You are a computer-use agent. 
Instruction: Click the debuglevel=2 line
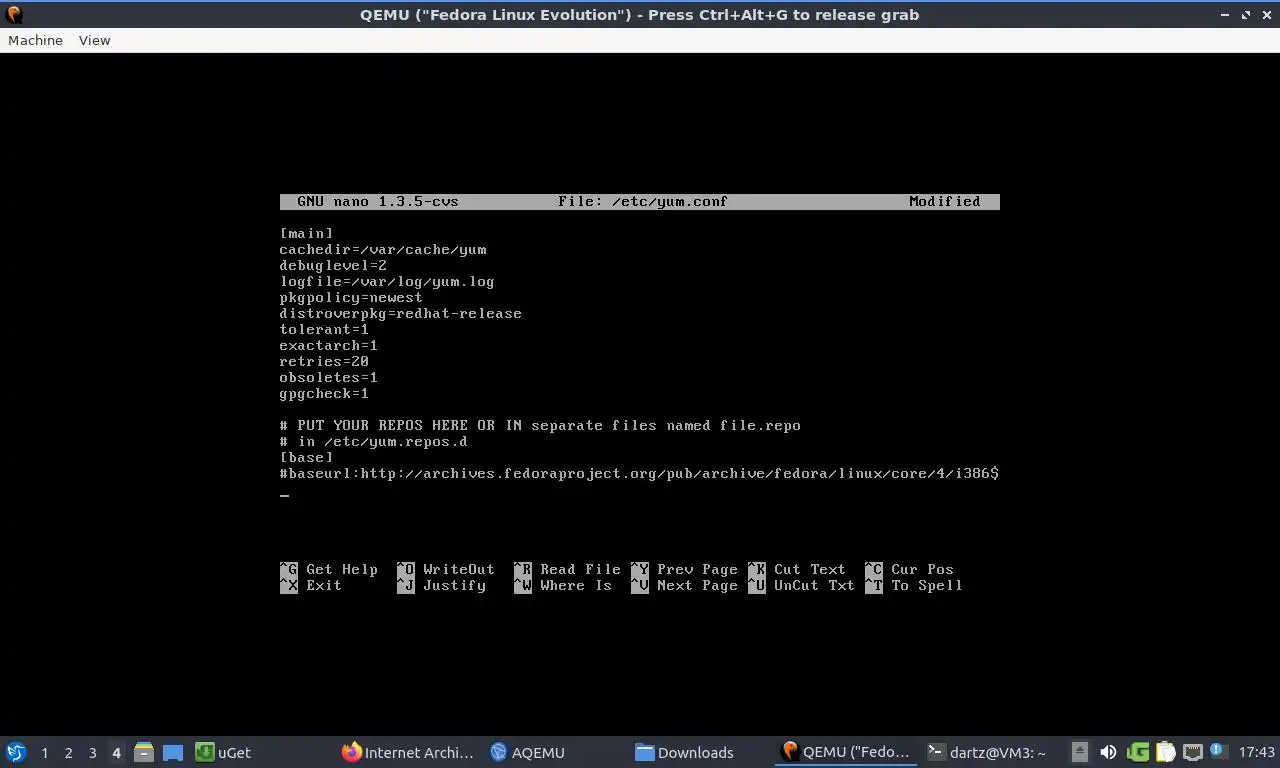[333, 265]
